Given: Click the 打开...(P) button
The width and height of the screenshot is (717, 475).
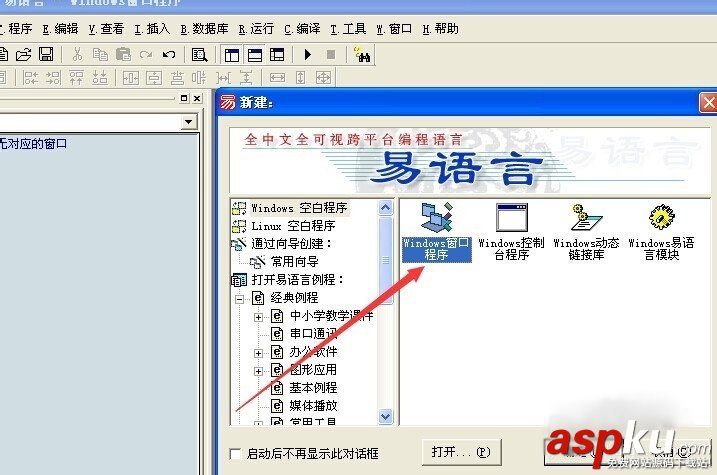Looking at the screenshot, I should tap(461, 453).
